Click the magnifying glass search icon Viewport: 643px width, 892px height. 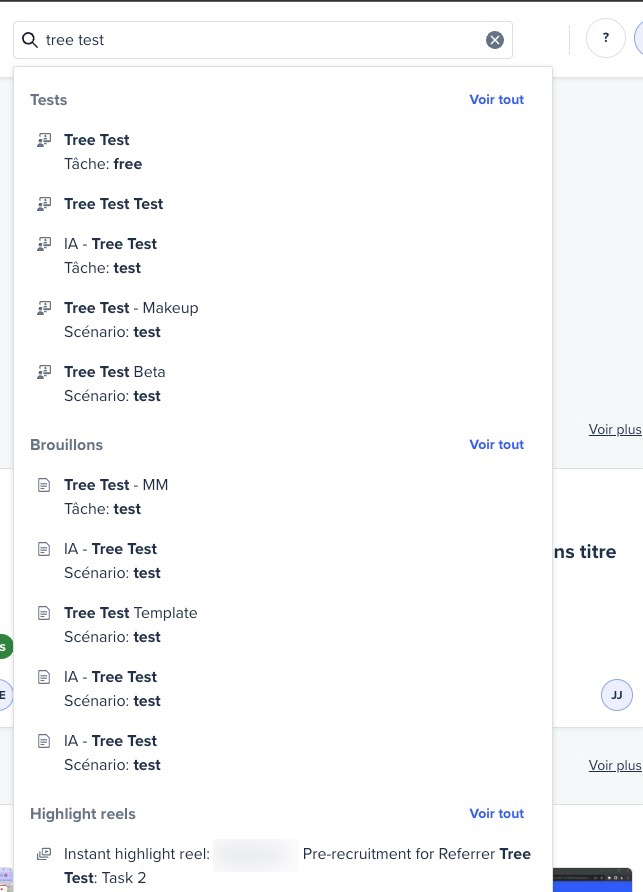[x=30, y=40]
